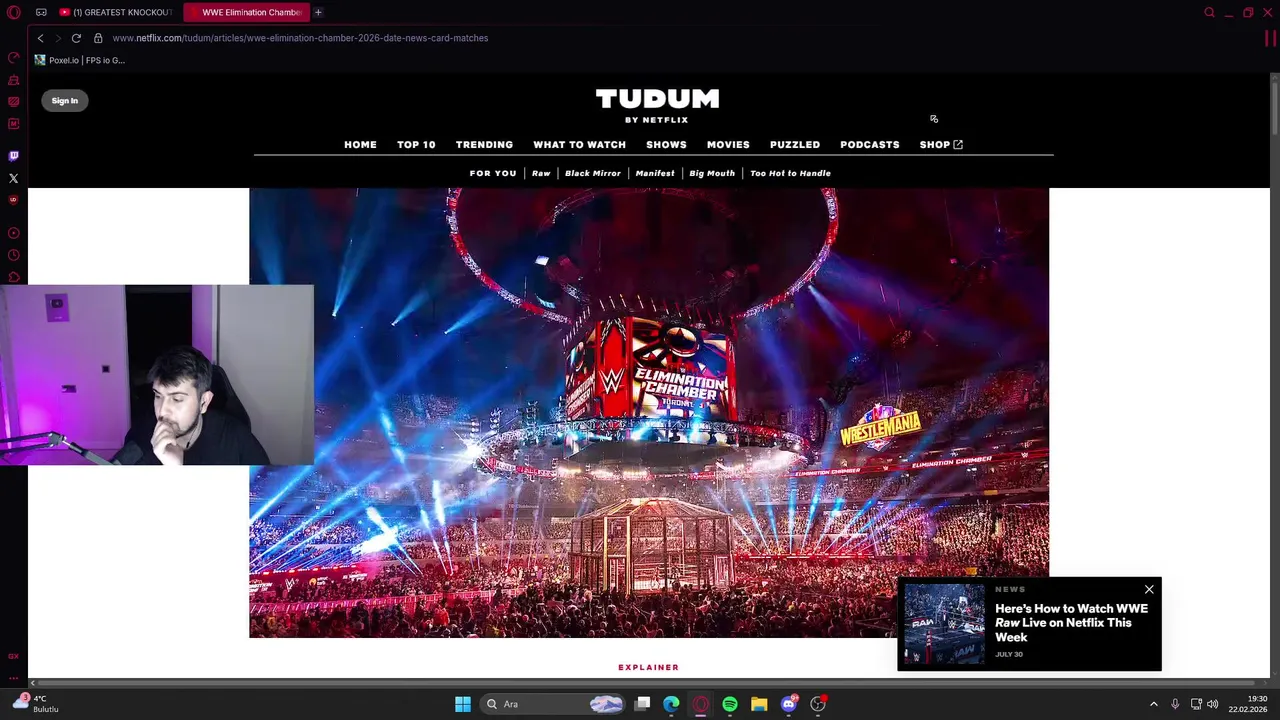Viewport: 1280px width, 720px height.
Task: Open File Explorer from taskbar
Action: [759, 704]
